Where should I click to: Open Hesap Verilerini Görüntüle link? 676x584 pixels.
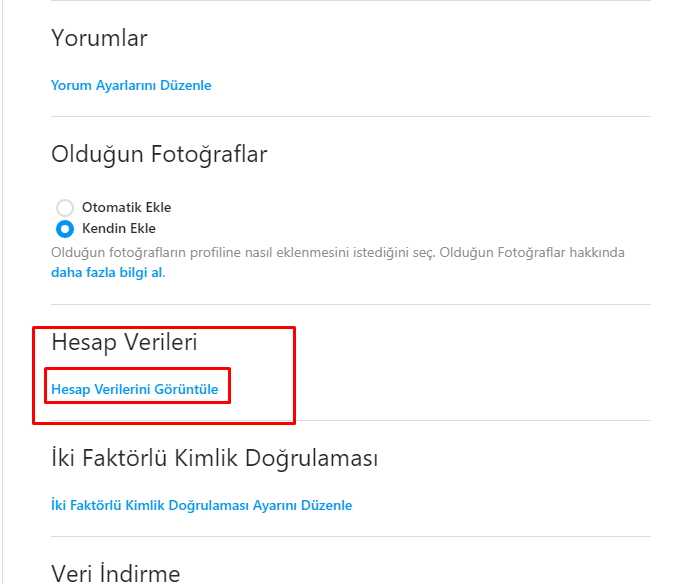click(134, 388)
